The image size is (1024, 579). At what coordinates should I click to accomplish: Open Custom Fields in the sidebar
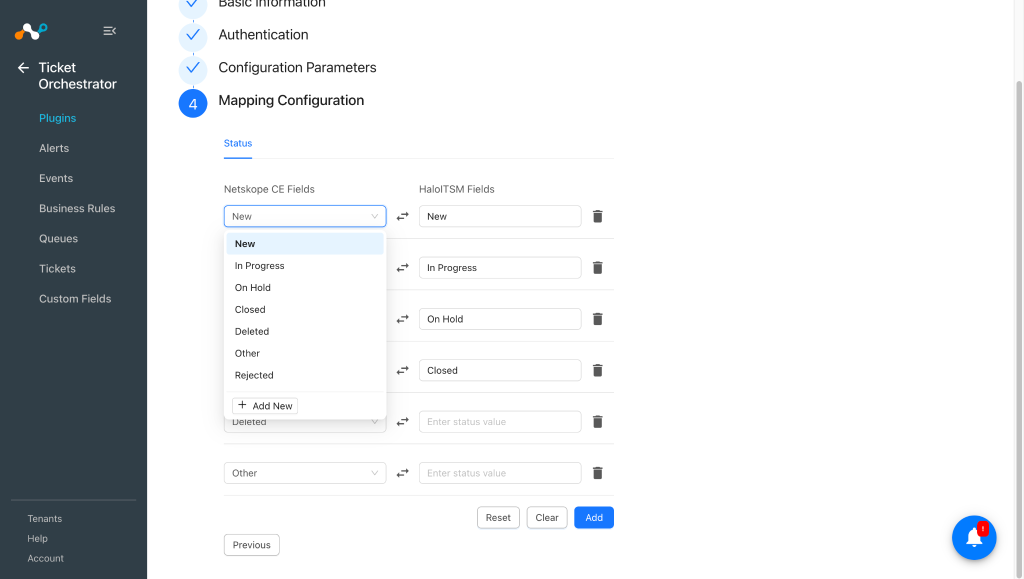(75, 298)
